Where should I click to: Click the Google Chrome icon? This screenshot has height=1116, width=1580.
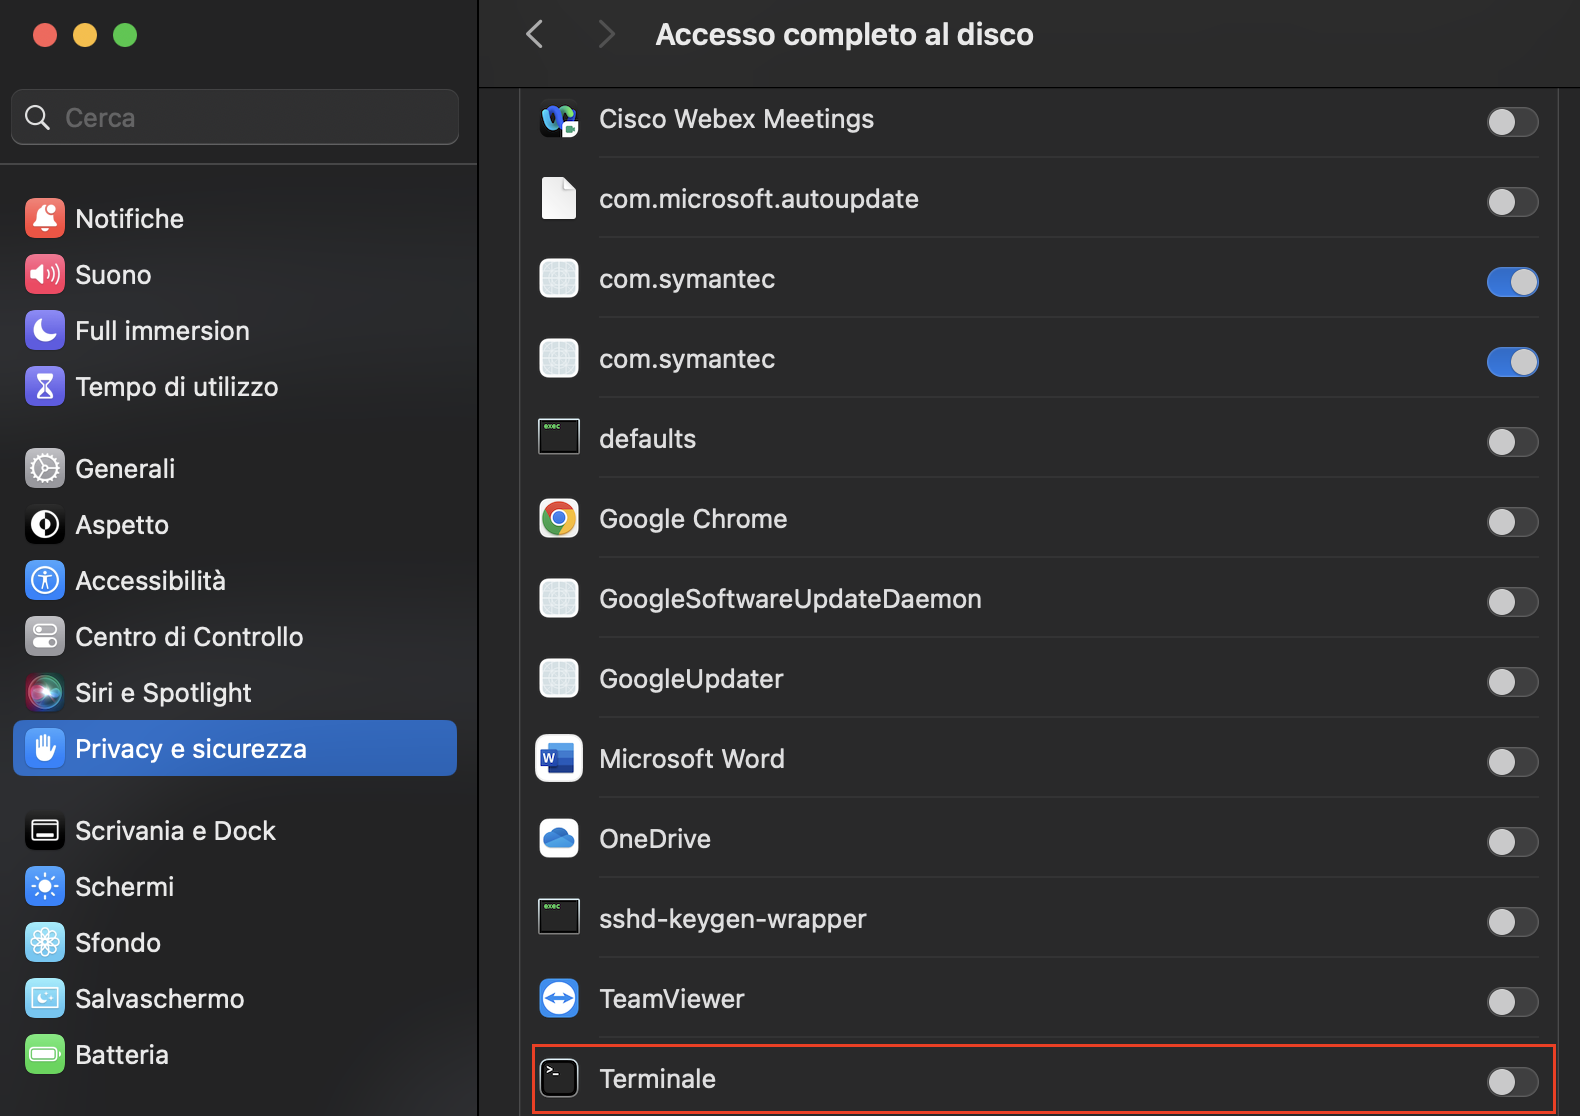click(559, 519)
